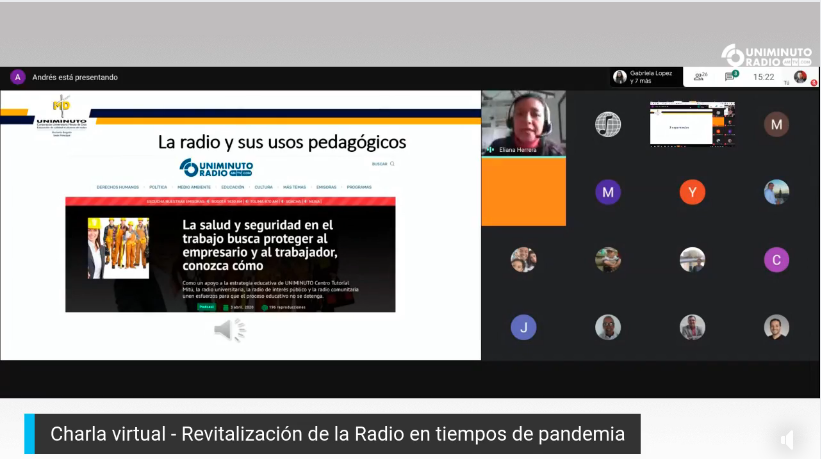The height and width of the screenshot is (459, 823).
Task: Click Eliana Herrera's video tile
Action: (x=524, y=124)
